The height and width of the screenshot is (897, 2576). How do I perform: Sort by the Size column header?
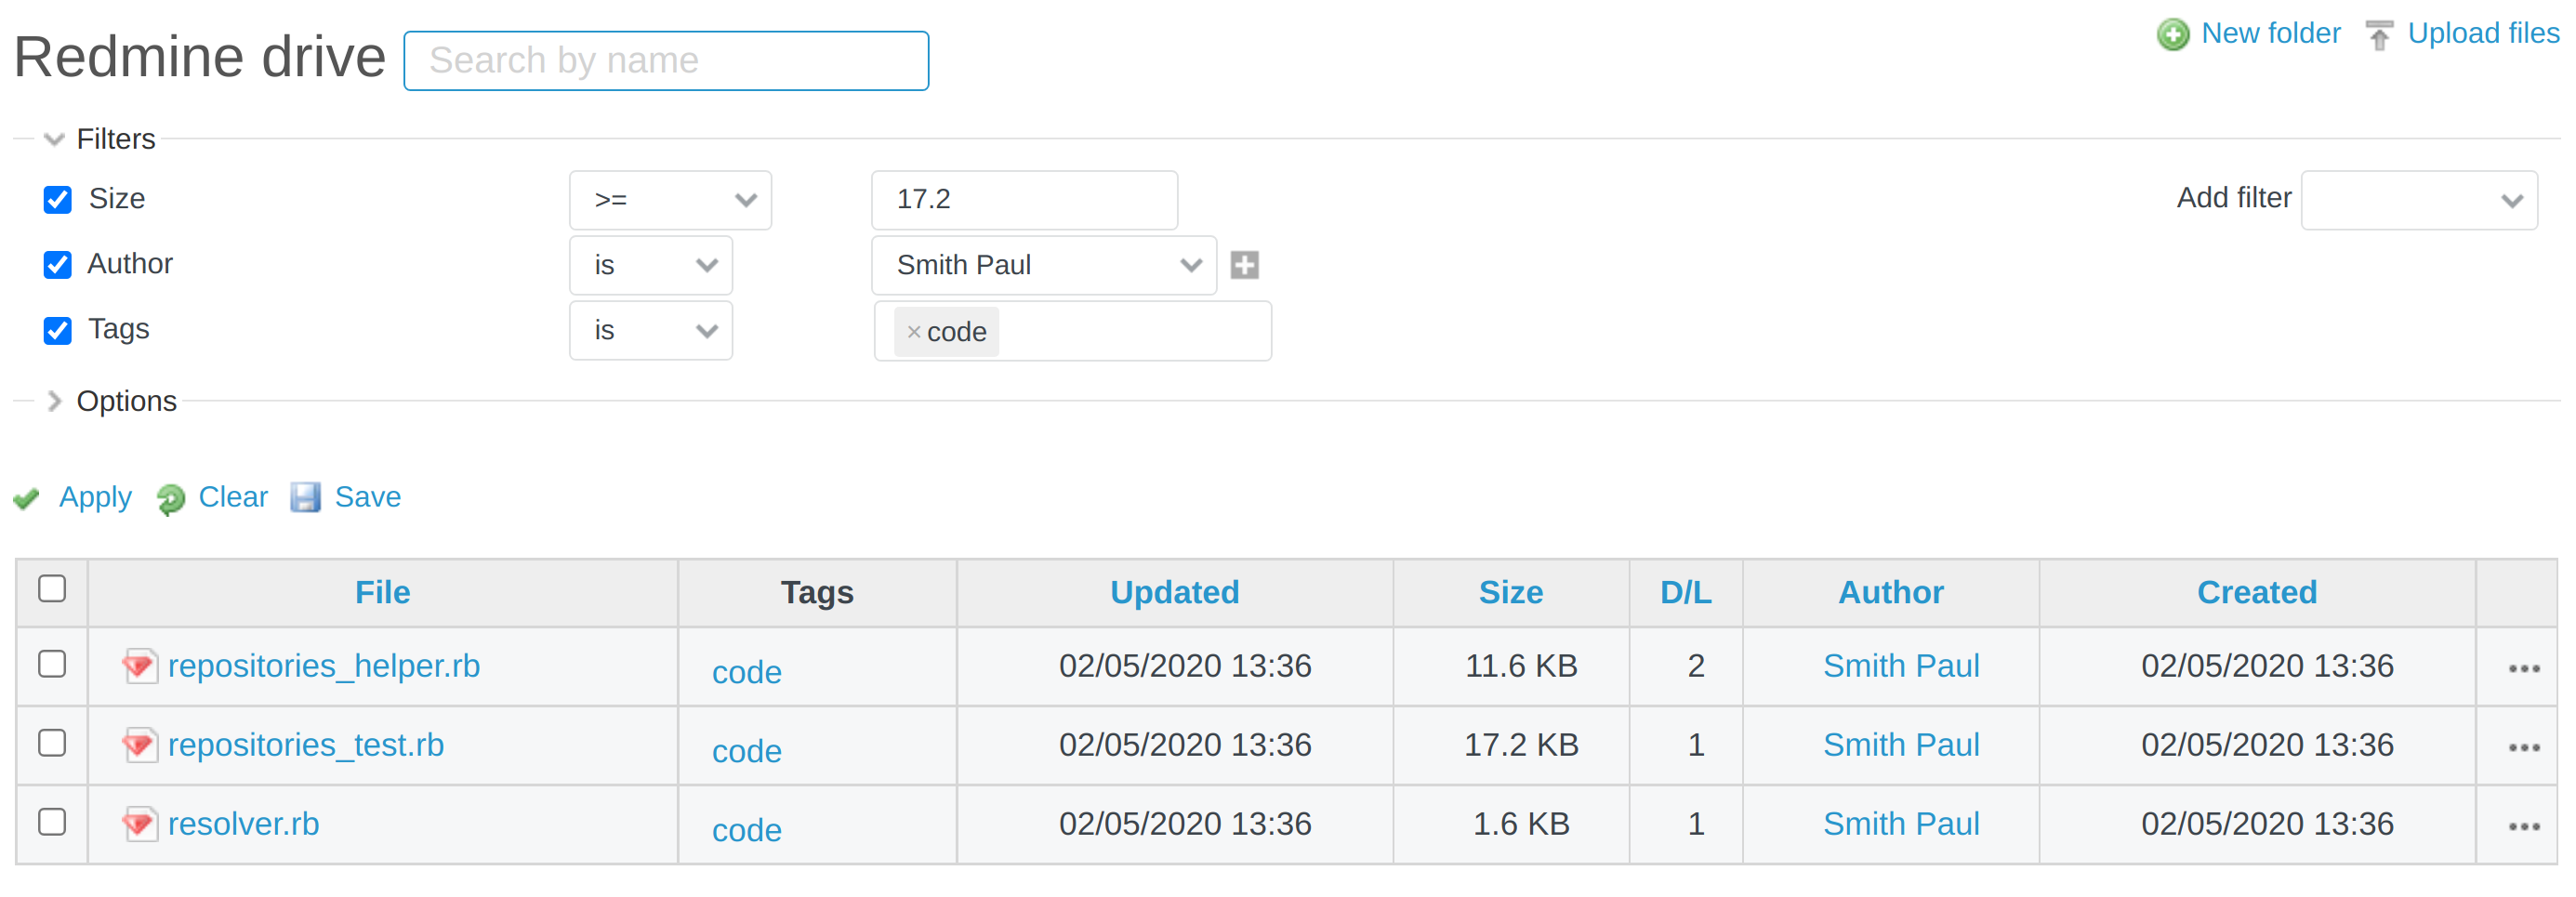click(1510, 592)
